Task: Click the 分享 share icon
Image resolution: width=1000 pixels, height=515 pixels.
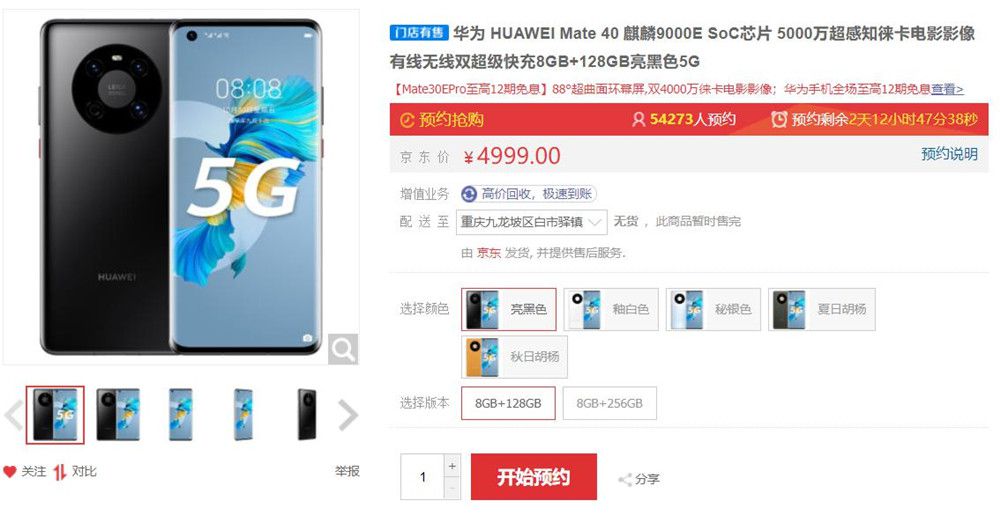Action: coord(625,480)
